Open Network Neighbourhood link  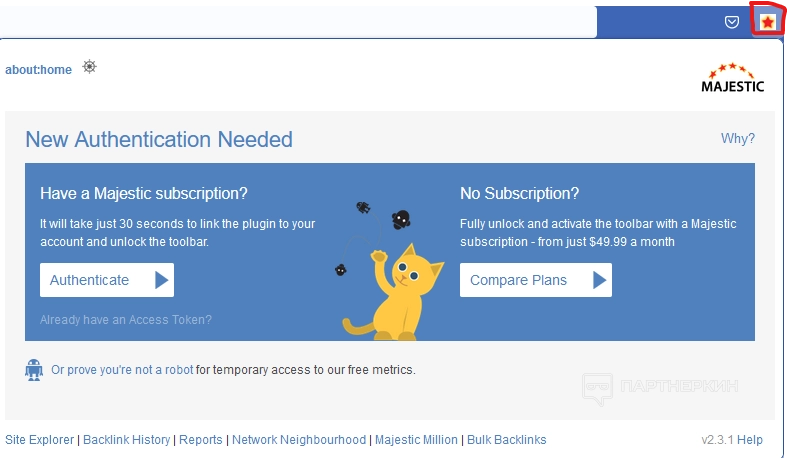(299, 439)
